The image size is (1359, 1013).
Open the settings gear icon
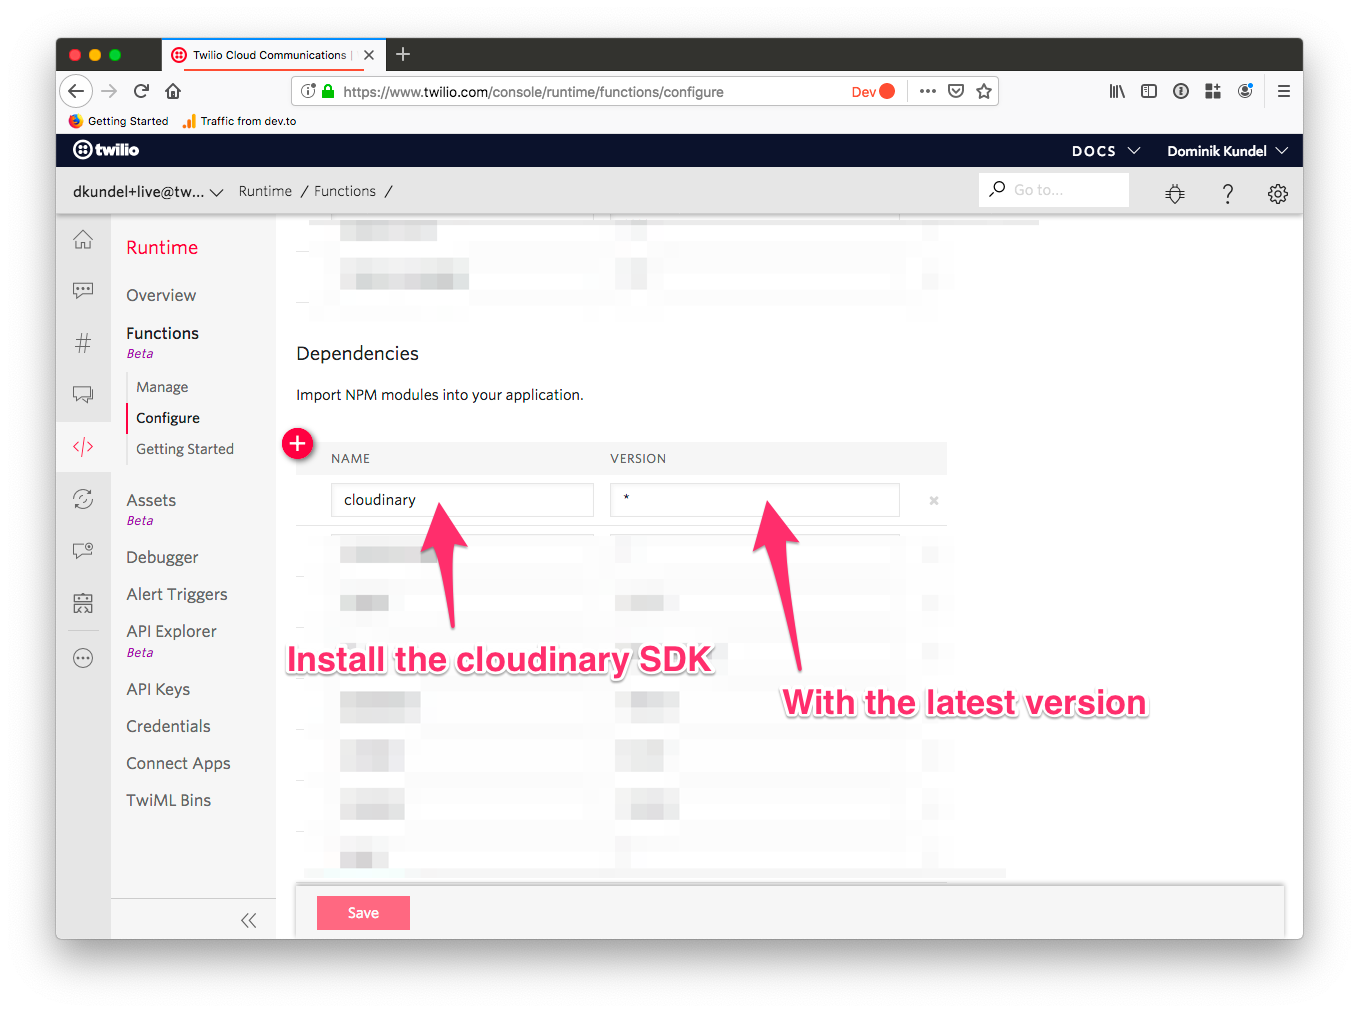tap(1278, 193)
